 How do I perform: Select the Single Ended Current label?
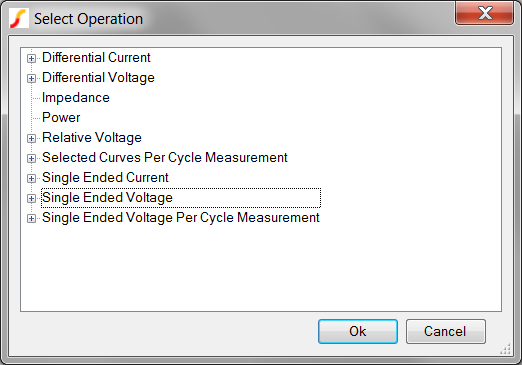point(105,178)
